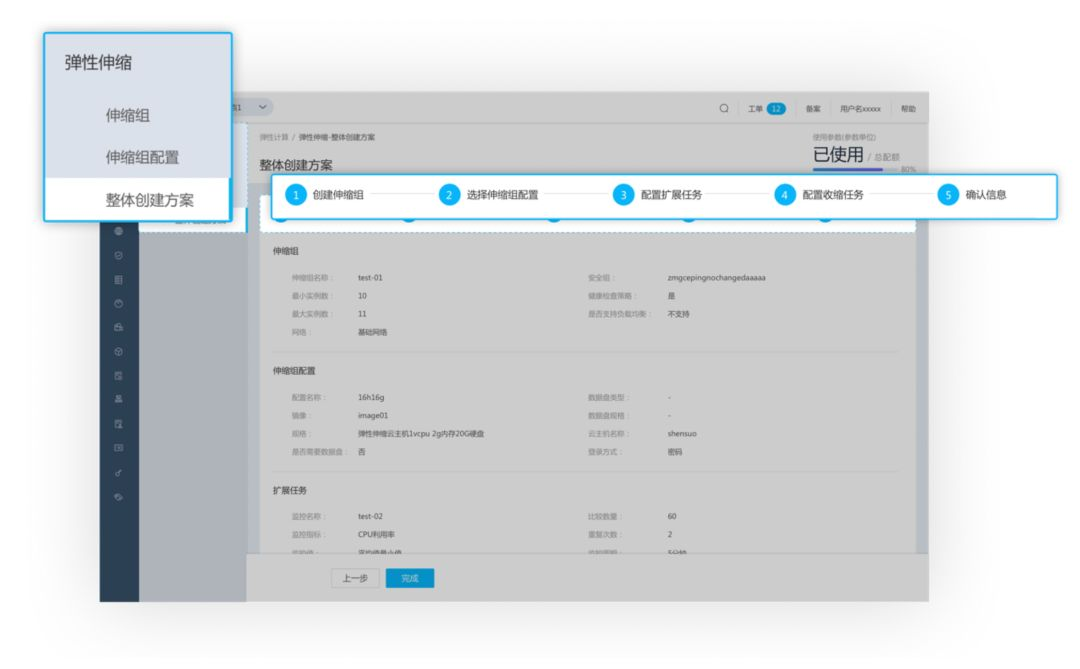Click the 整体创建方案 page title

click(x=295, y=165)
